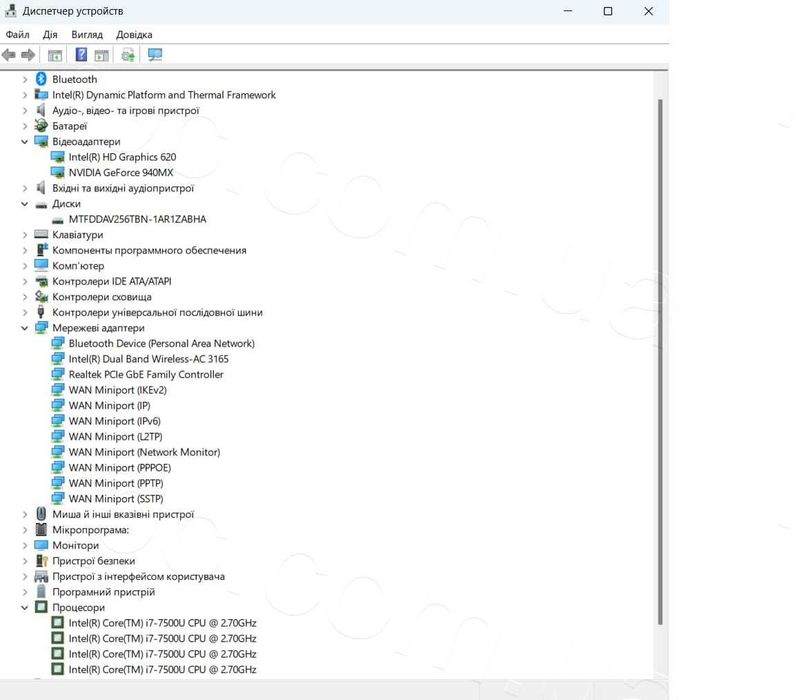Image resolution: width=795 pixels, height=700 pixels.
Task: Click the battery icon beside Батареї
Action: [x=41, y=126]
